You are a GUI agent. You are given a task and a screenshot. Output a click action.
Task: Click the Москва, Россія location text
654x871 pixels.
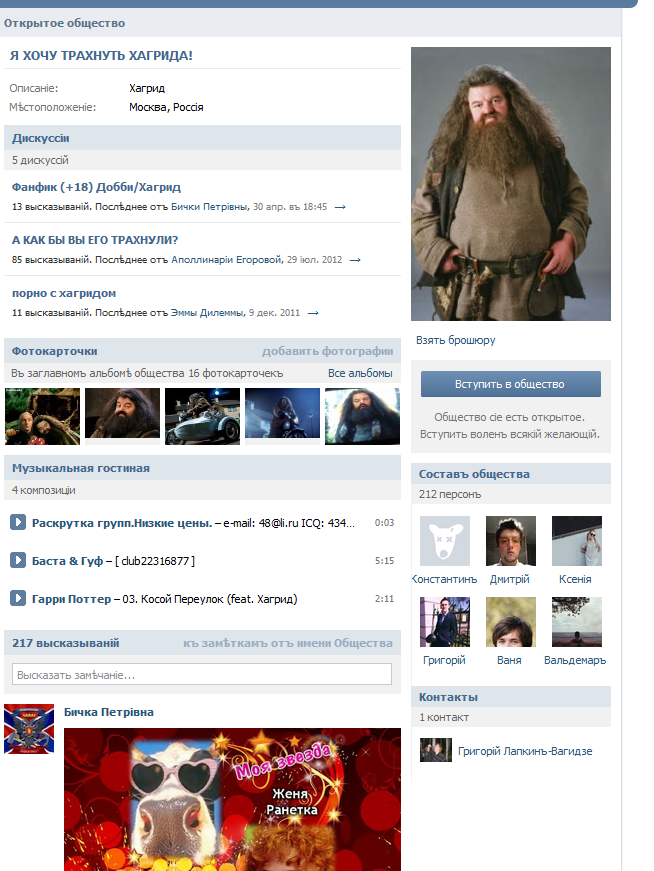click(166, 107)
